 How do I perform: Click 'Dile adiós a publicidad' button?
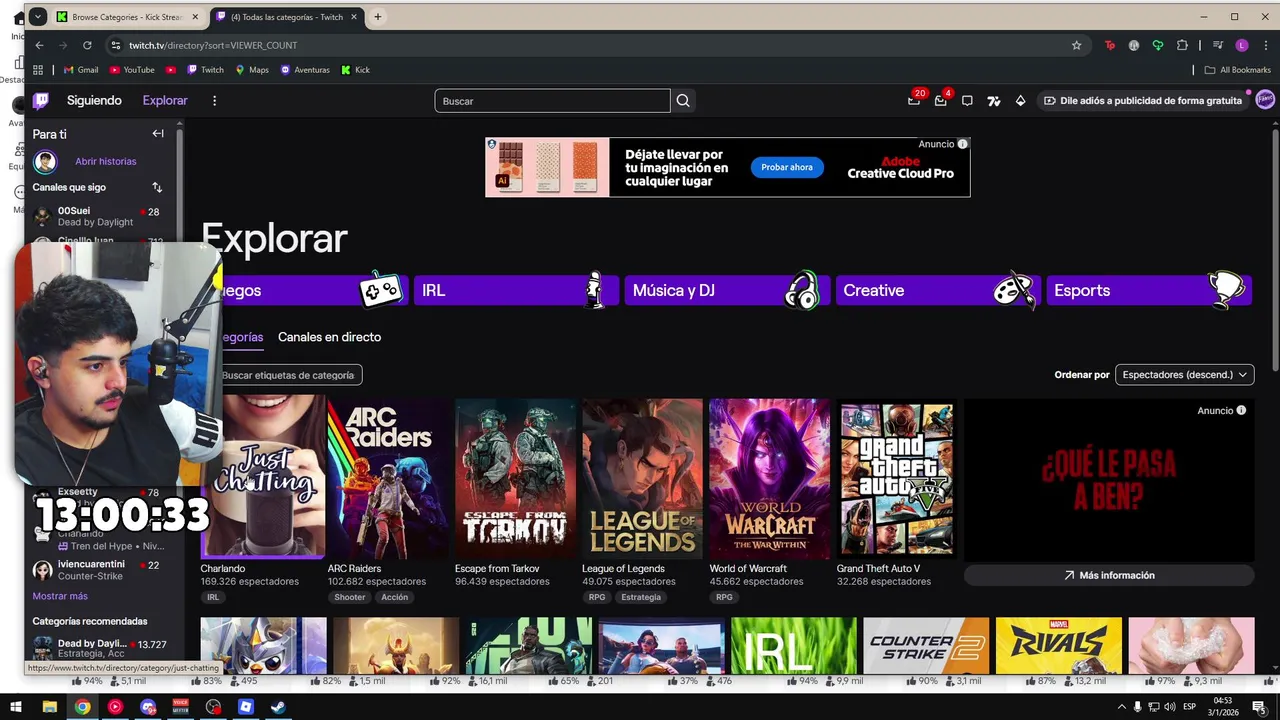point(1143,101)
